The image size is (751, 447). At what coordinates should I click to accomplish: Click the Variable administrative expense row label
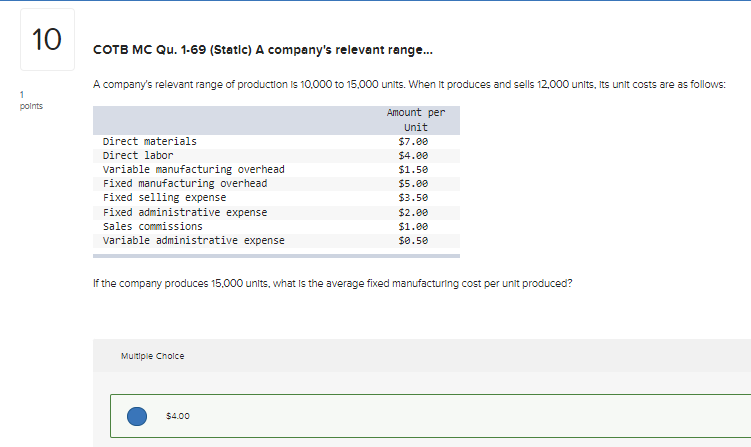[x=193, y=240]
